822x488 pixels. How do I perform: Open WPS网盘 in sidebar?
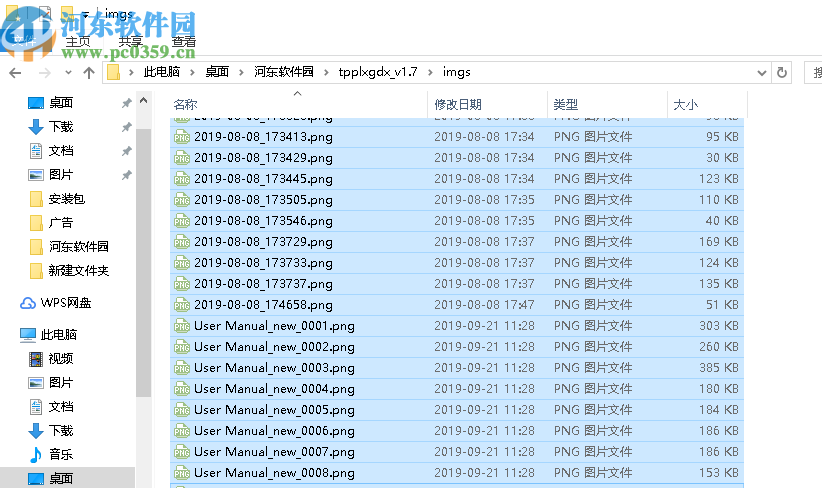(66, 302)
